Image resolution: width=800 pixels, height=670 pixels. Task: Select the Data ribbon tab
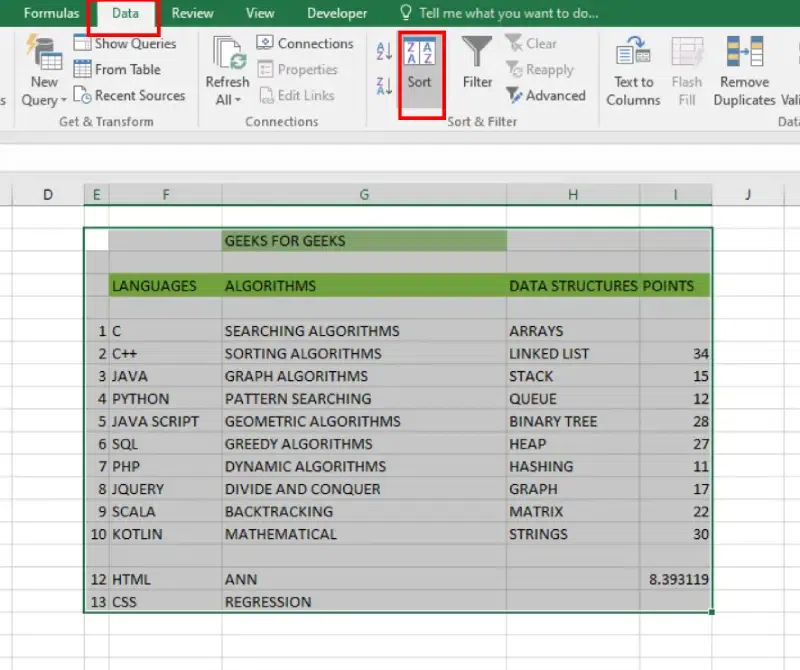[125, 13]
